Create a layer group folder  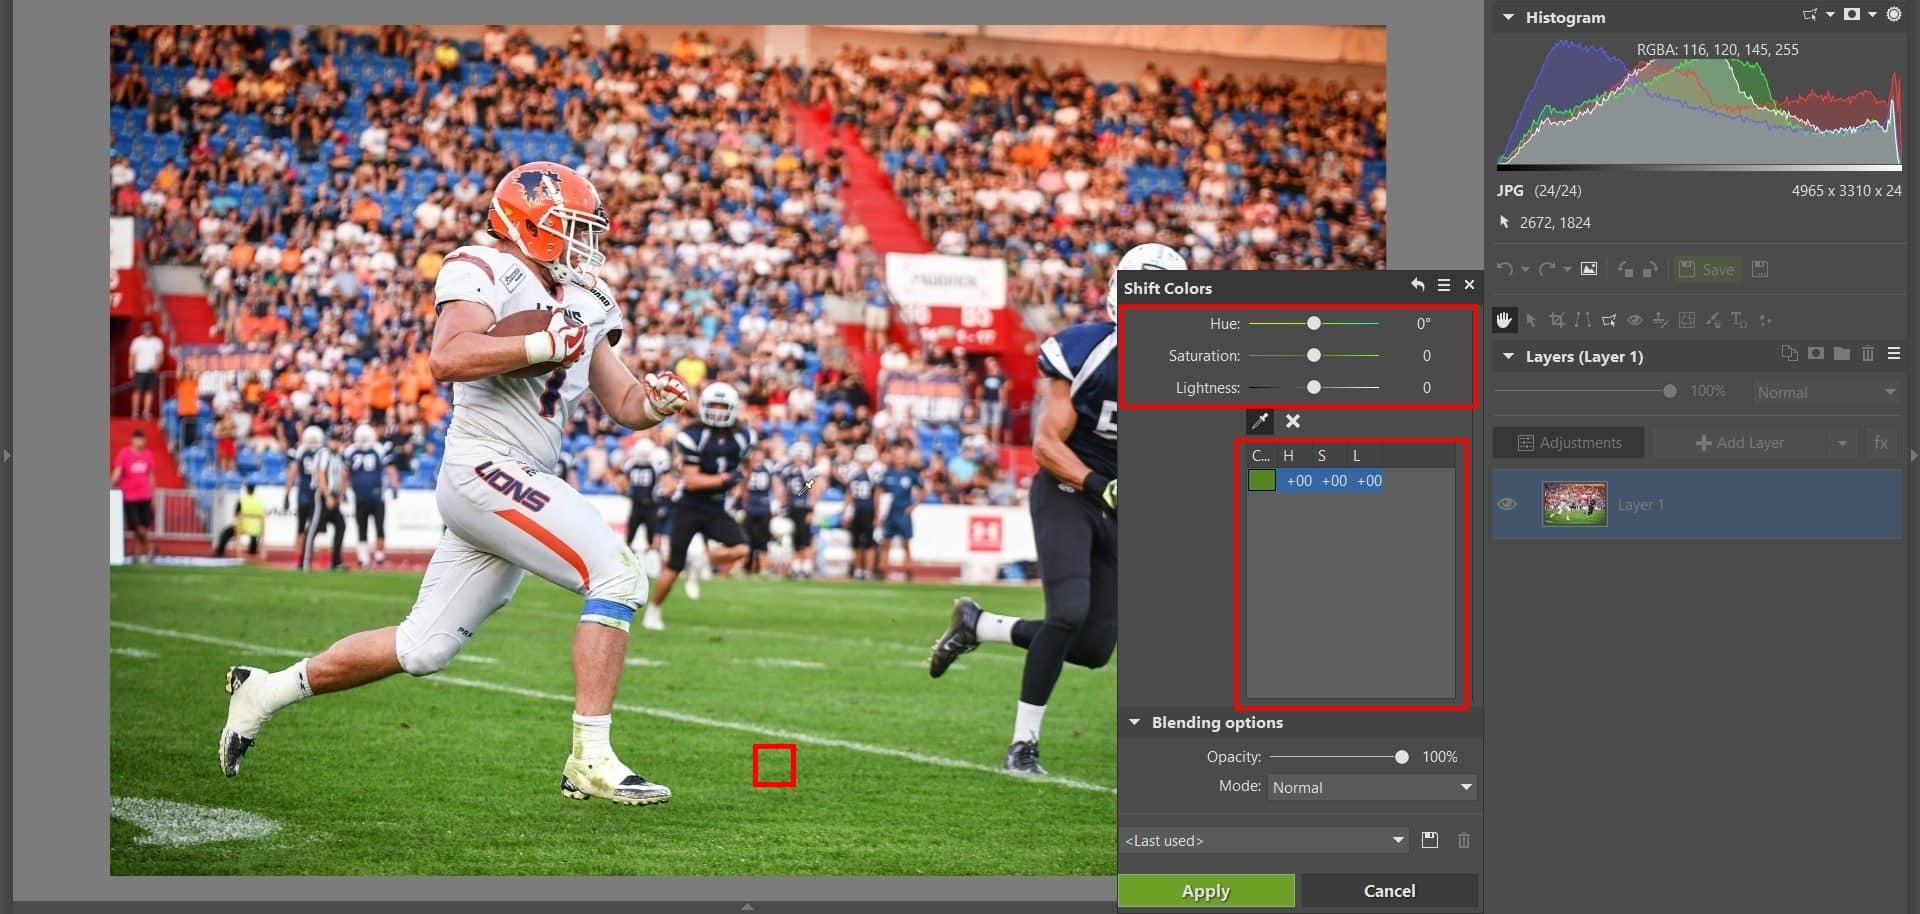1842,354
